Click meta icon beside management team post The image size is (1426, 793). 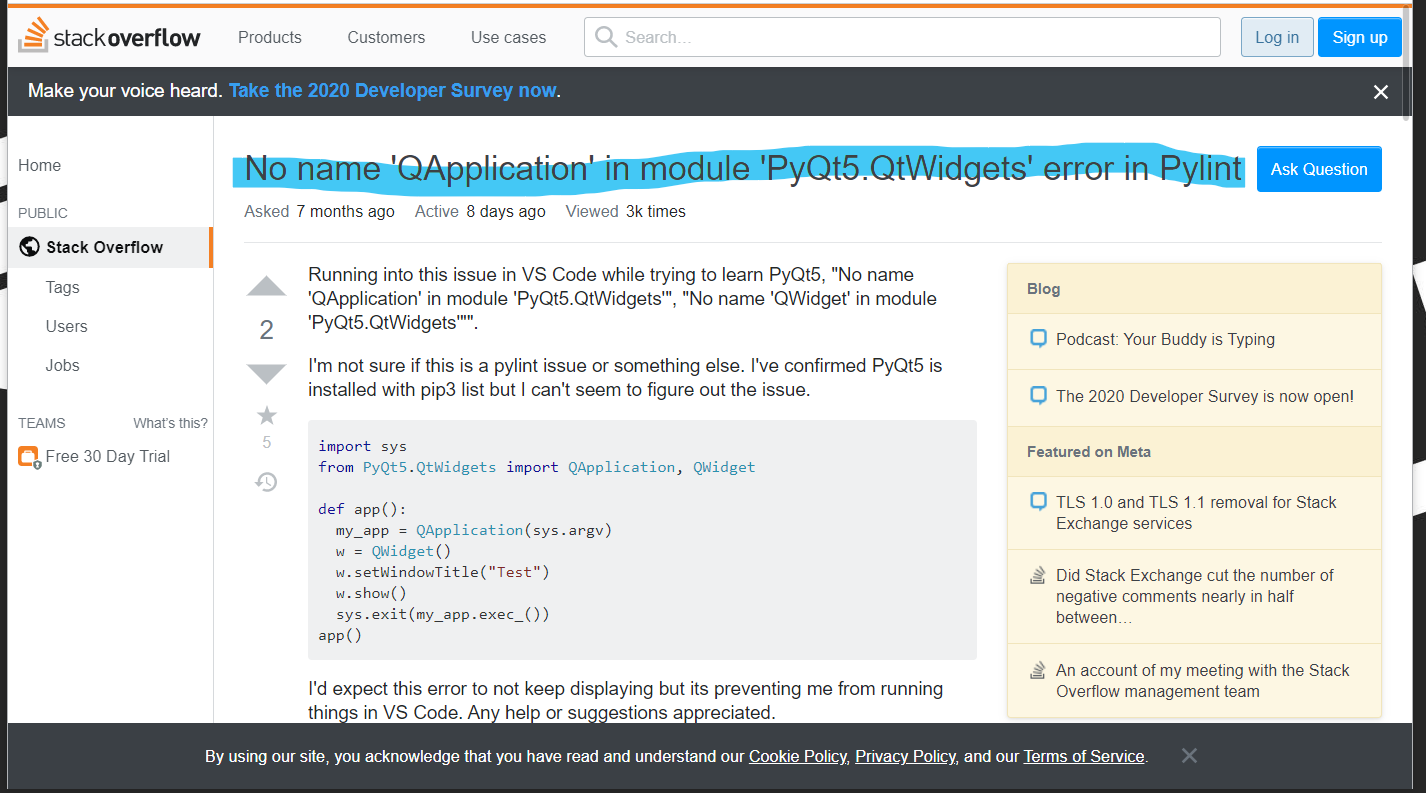point(1038,671)
